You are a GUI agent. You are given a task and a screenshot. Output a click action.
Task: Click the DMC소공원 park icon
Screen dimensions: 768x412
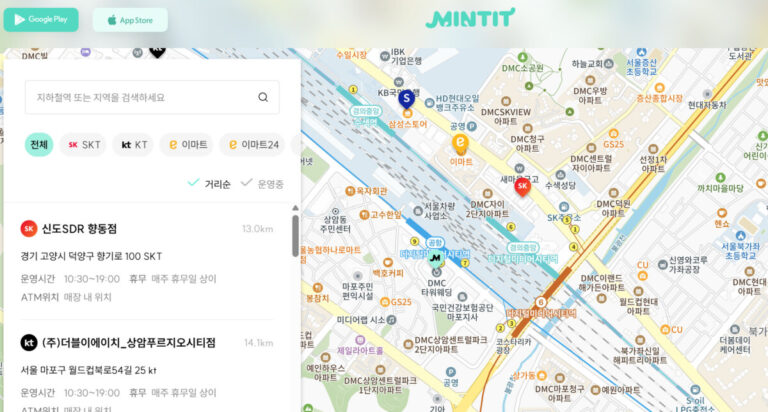click(x=523, y=57)
